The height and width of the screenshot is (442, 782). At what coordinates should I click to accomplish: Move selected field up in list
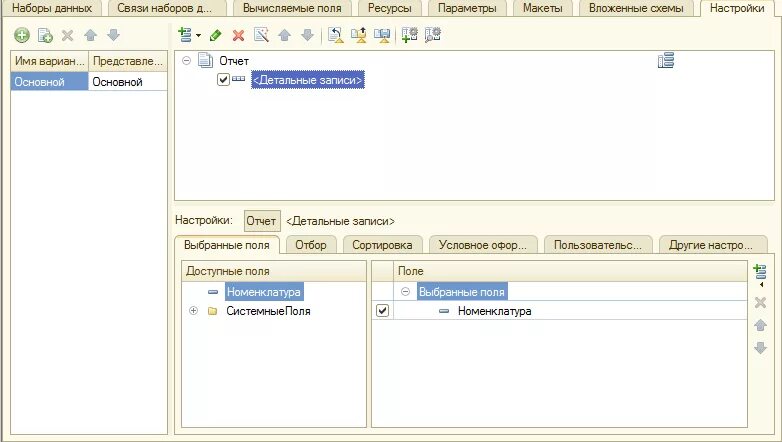tap(760, 325)
